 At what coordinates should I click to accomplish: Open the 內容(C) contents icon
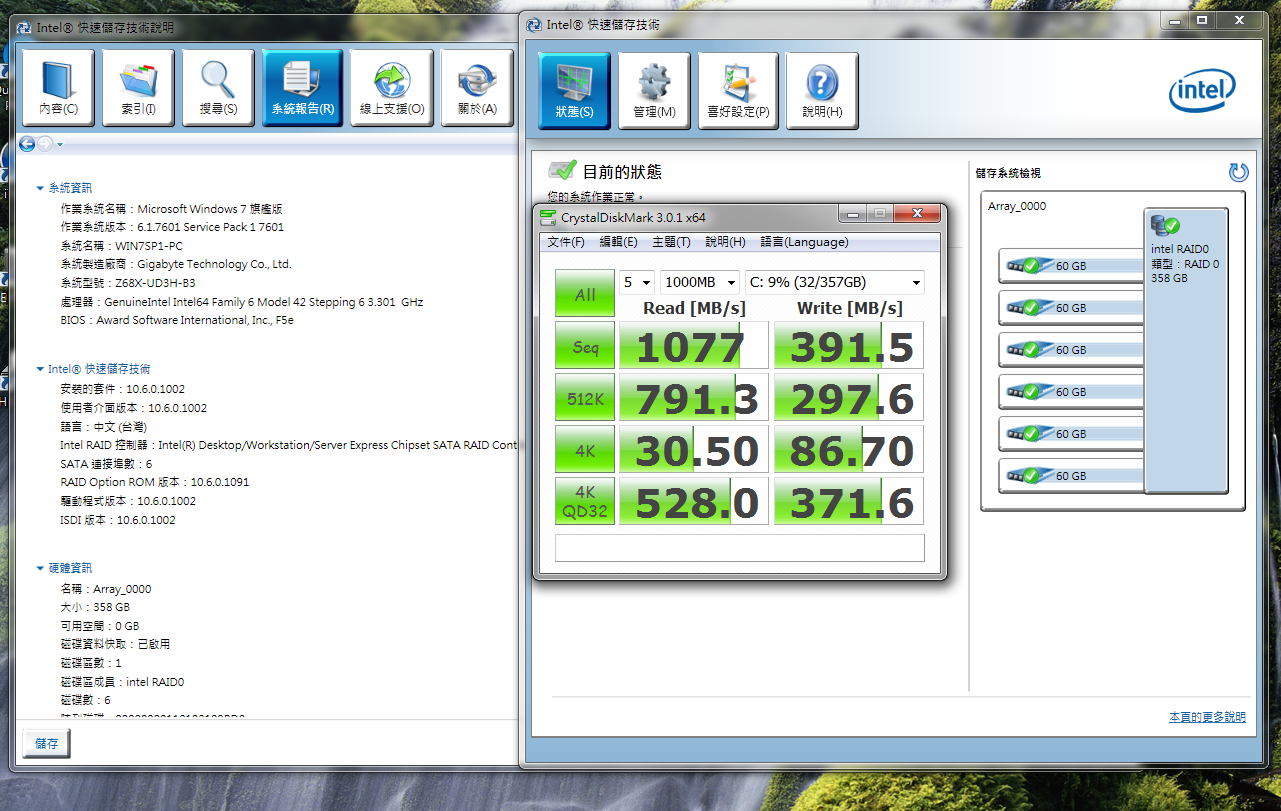58,88
